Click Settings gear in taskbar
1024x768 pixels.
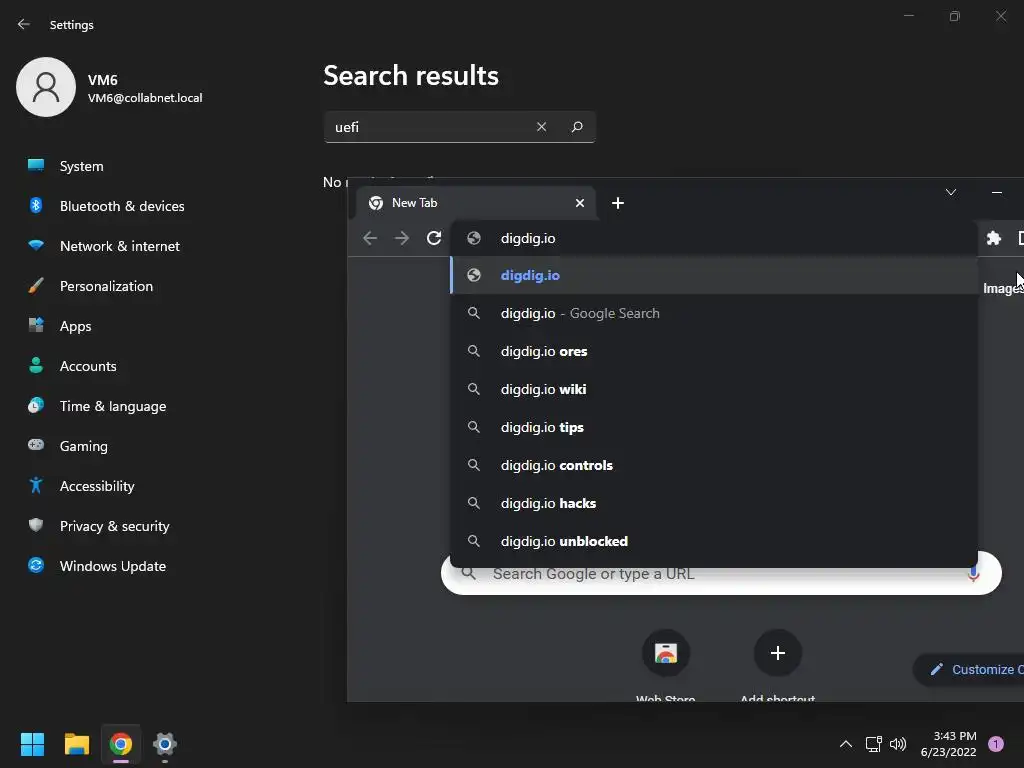tap(165, 744)
